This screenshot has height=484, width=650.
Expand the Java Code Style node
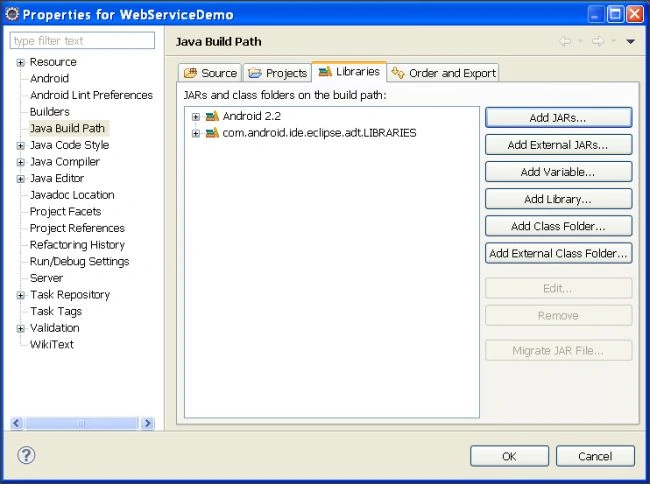click(x=20, y=145)
